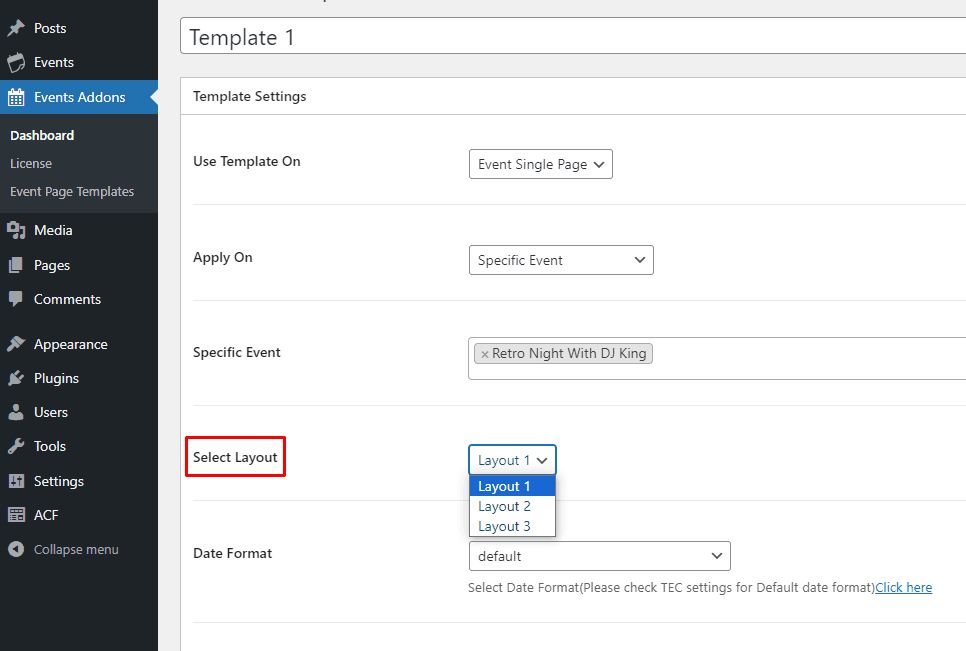Viewport: 966px width, 651px height.
Task: Click the Events Addons calendar icon
Action: click(16, 98)
